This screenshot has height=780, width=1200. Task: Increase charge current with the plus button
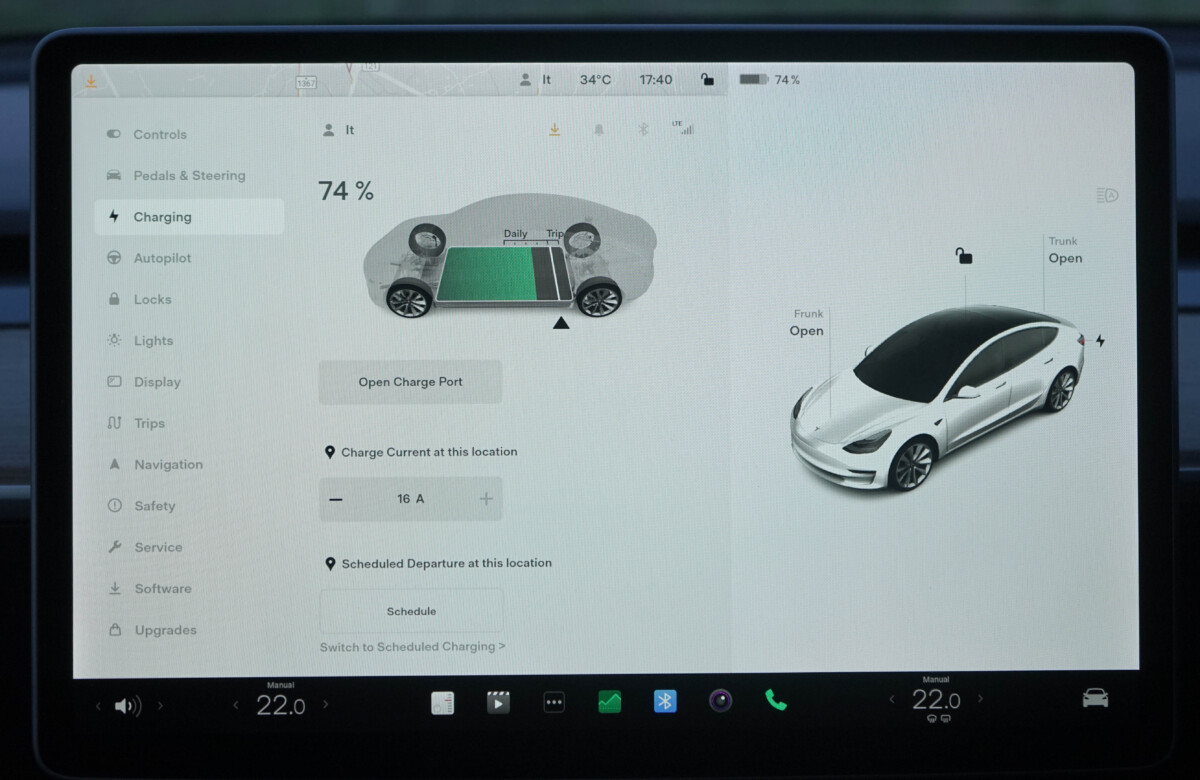[486, 499]
